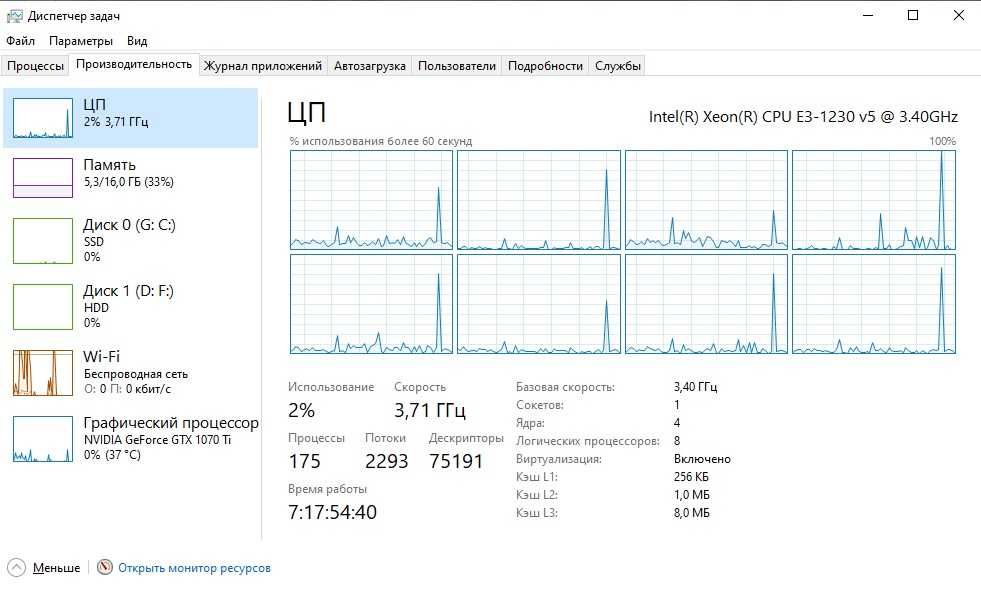Click the ЦП heading above the graphs
The width and height of the screenshot is (981, 590).
click(x=307, y=113)
